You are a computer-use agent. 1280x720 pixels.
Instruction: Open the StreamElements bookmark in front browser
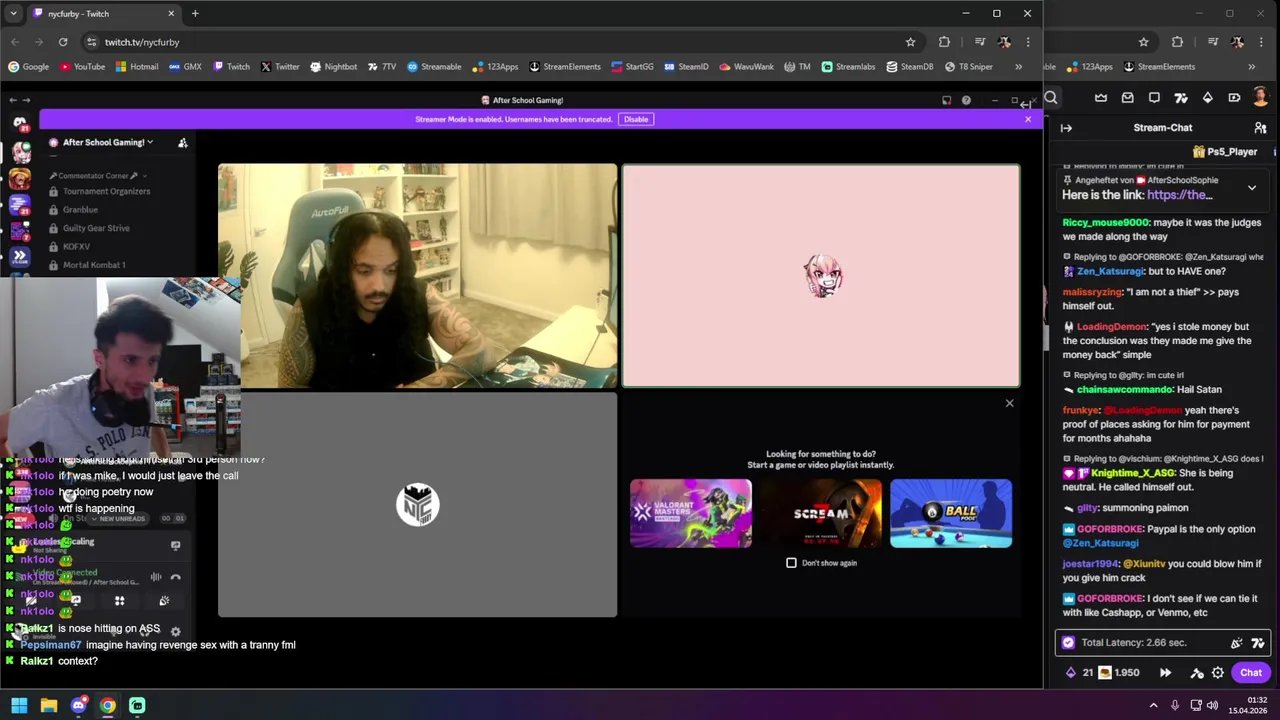coord(564,67)
